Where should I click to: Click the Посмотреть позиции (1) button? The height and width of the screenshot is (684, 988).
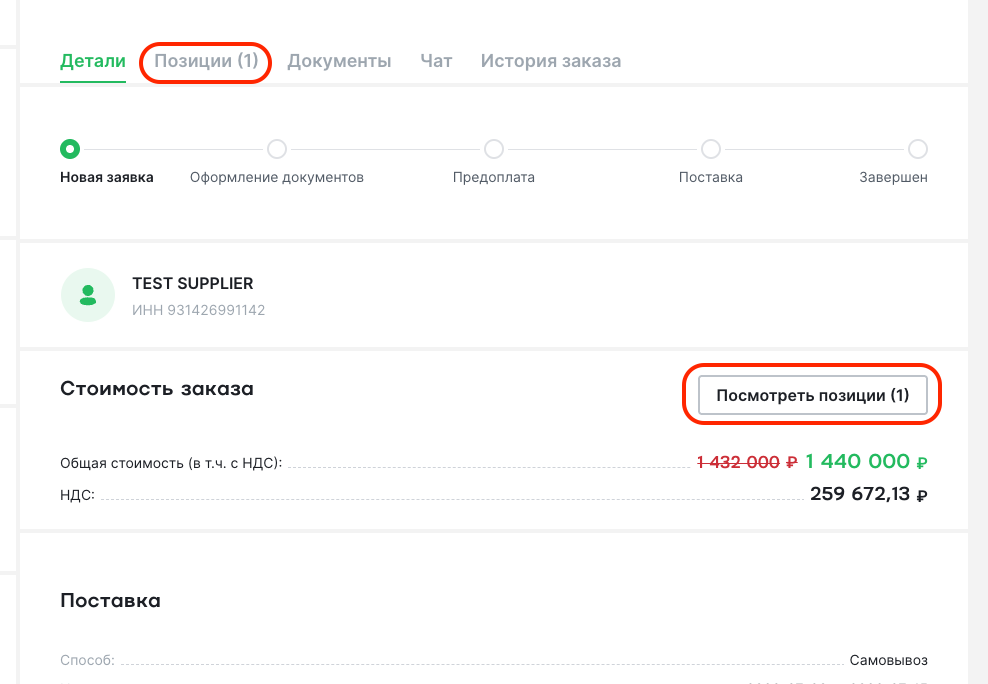point(812,395)
